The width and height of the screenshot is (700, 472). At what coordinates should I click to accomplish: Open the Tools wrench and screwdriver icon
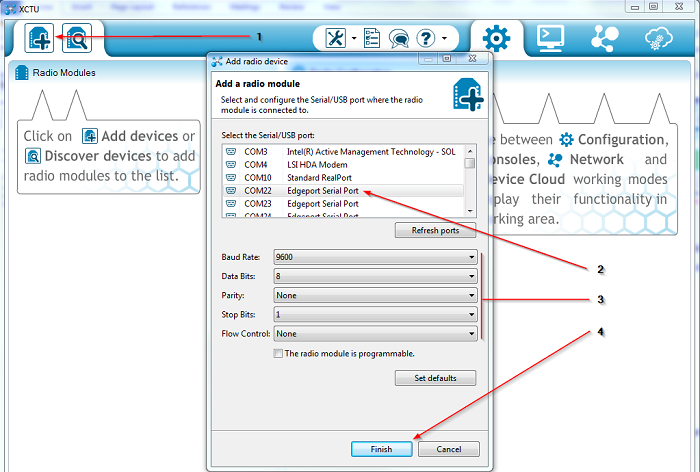[336, 38]
